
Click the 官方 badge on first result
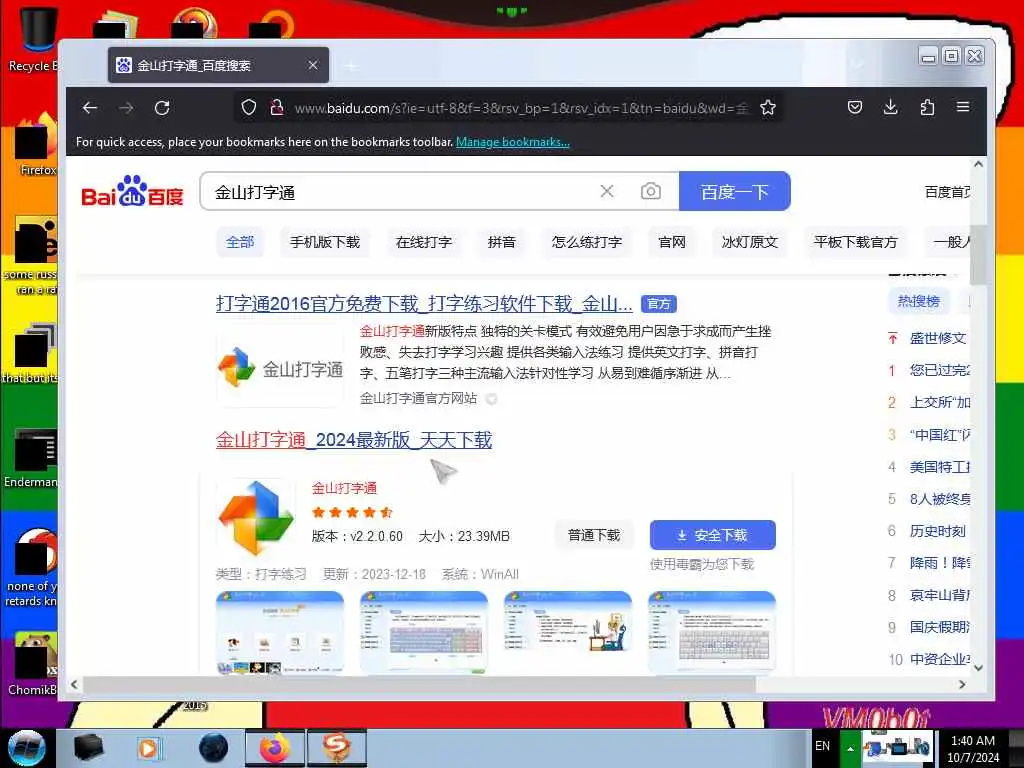pos(659,304)
